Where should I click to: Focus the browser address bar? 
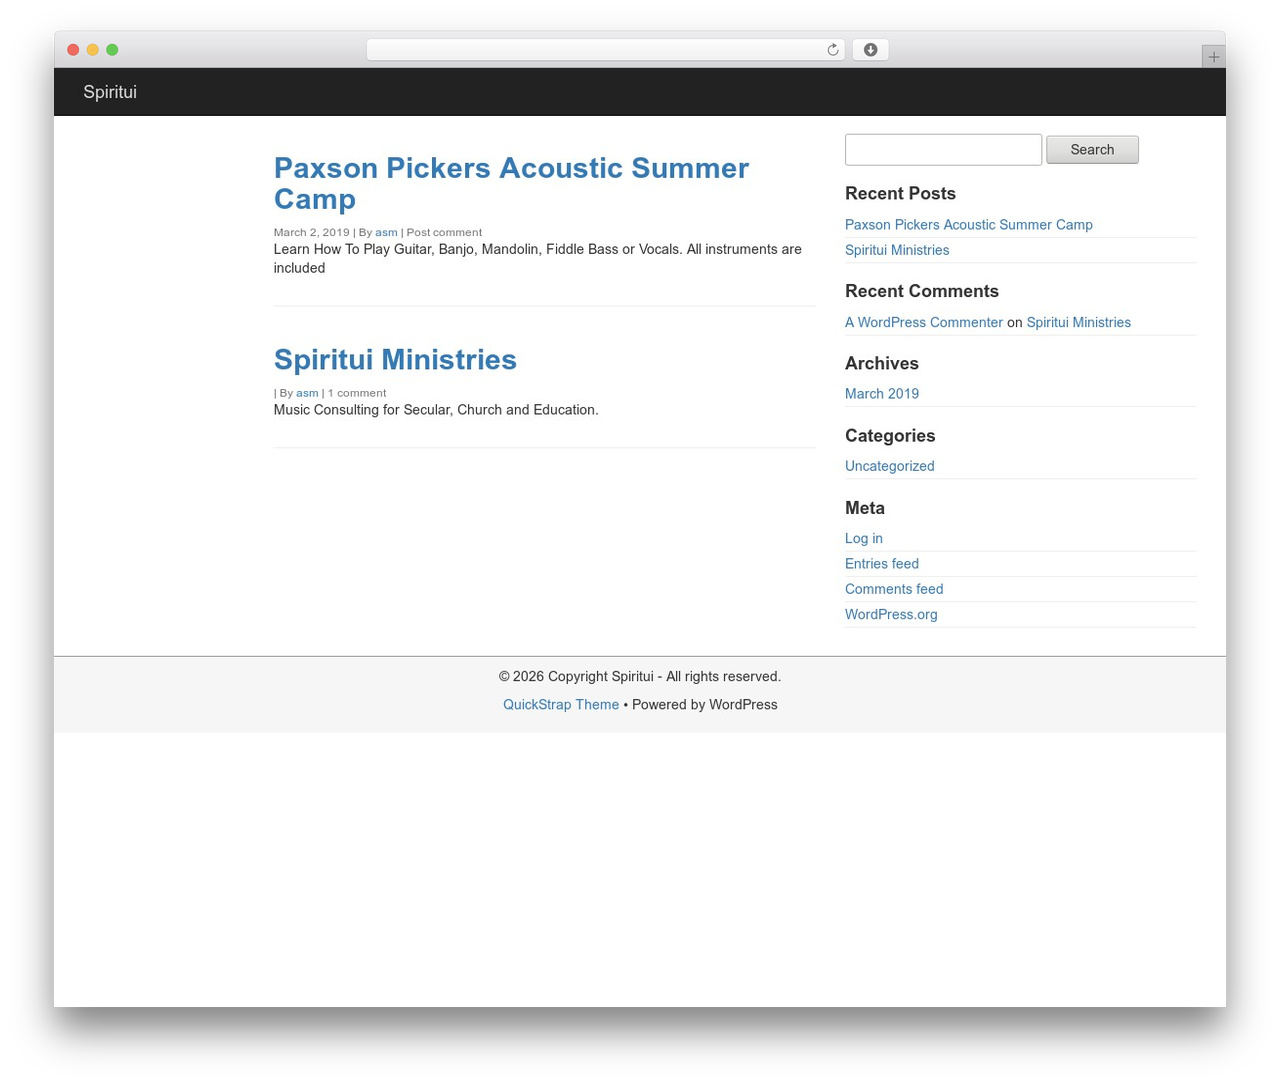[605, 50]
